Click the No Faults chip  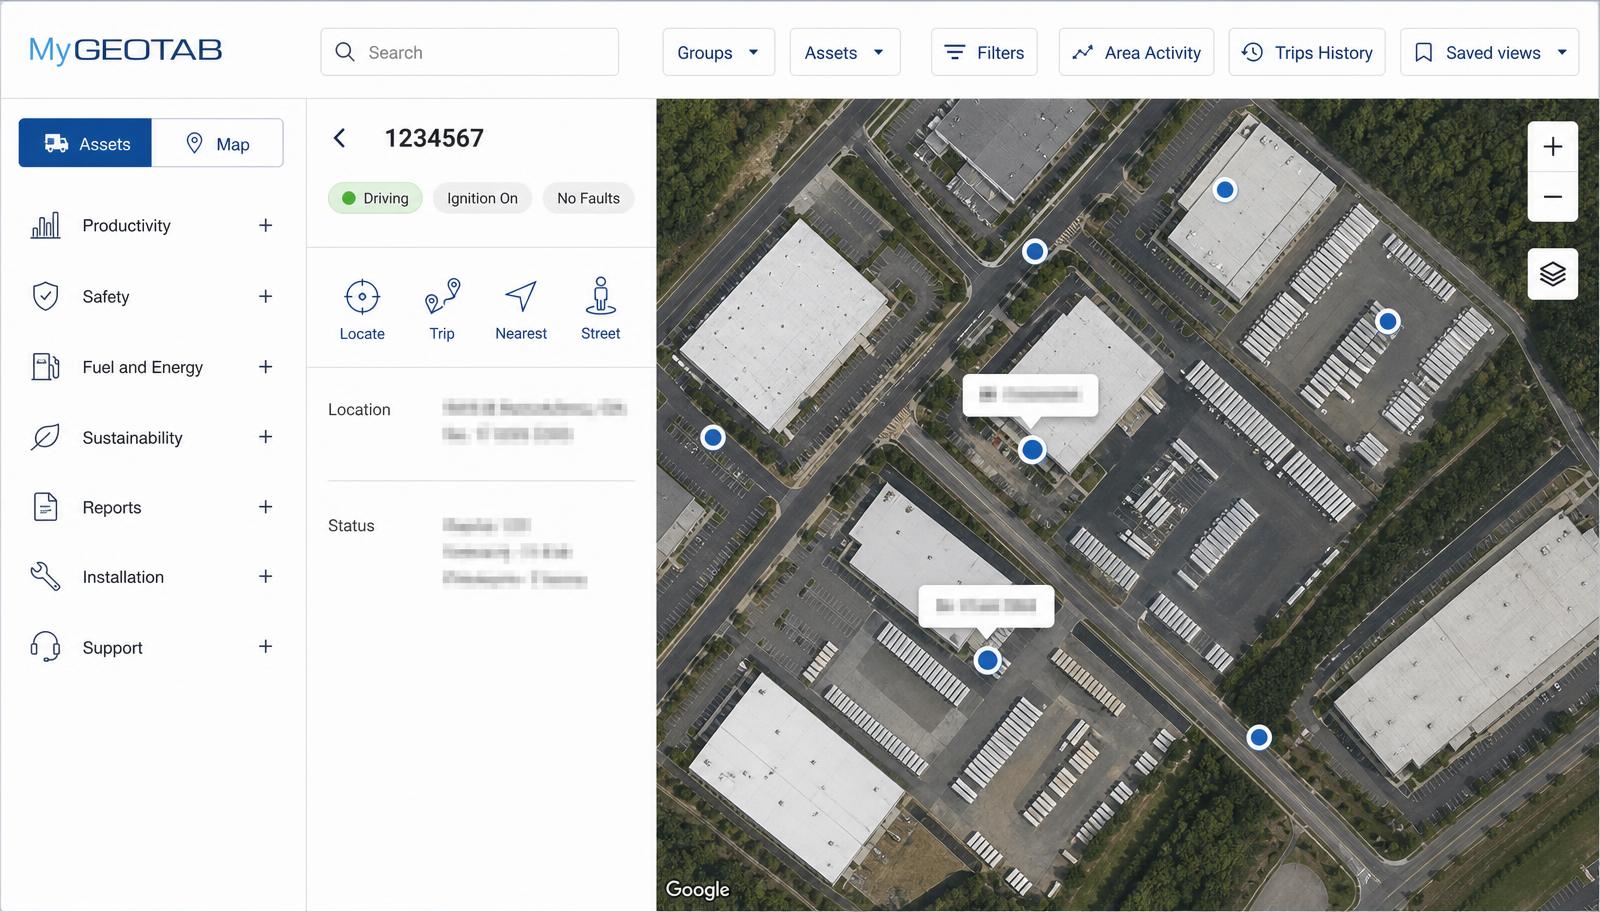(x=588, y=198)
